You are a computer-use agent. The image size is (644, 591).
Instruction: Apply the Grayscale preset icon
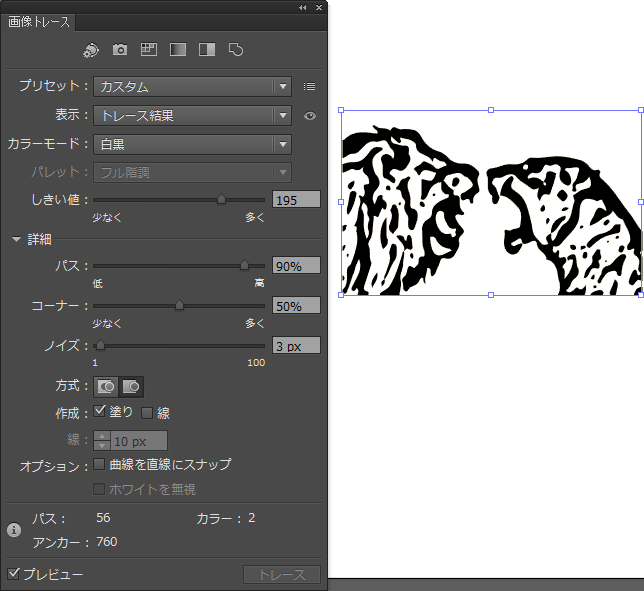pyautogui.click(x=178, y=49)
